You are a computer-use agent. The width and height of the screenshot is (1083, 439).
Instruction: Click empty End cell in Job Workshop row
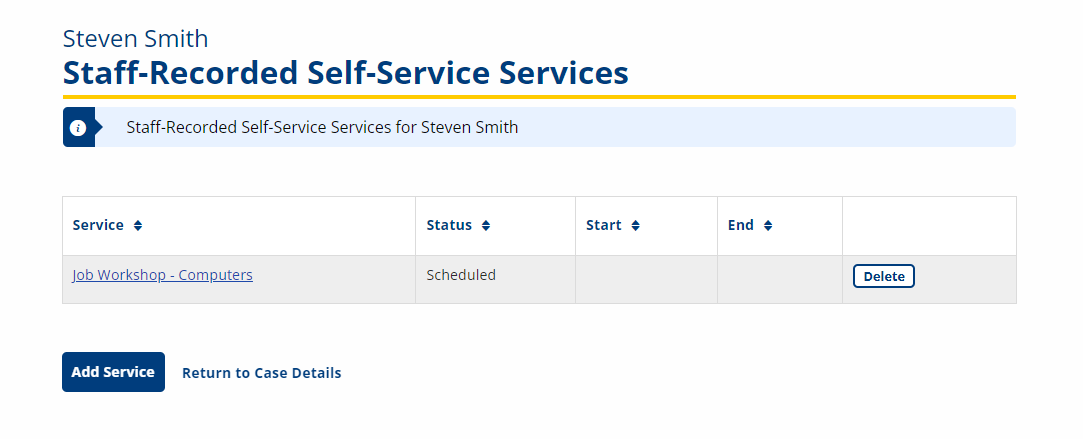pyautogui.click(x=780, y=280)
